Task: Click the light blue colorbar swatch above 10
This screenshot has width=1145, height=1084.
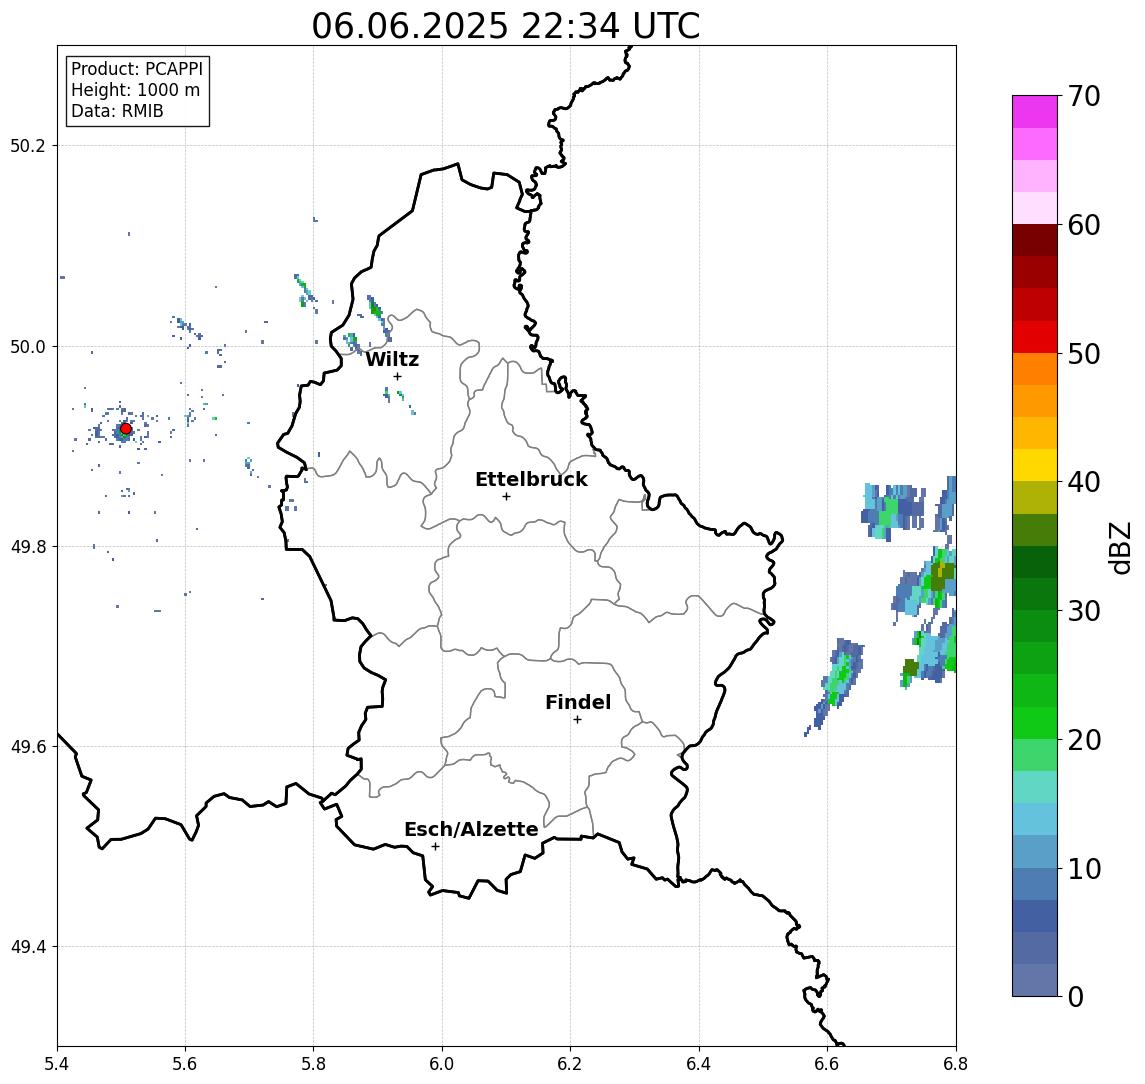Action: (x=1035, y=851)
